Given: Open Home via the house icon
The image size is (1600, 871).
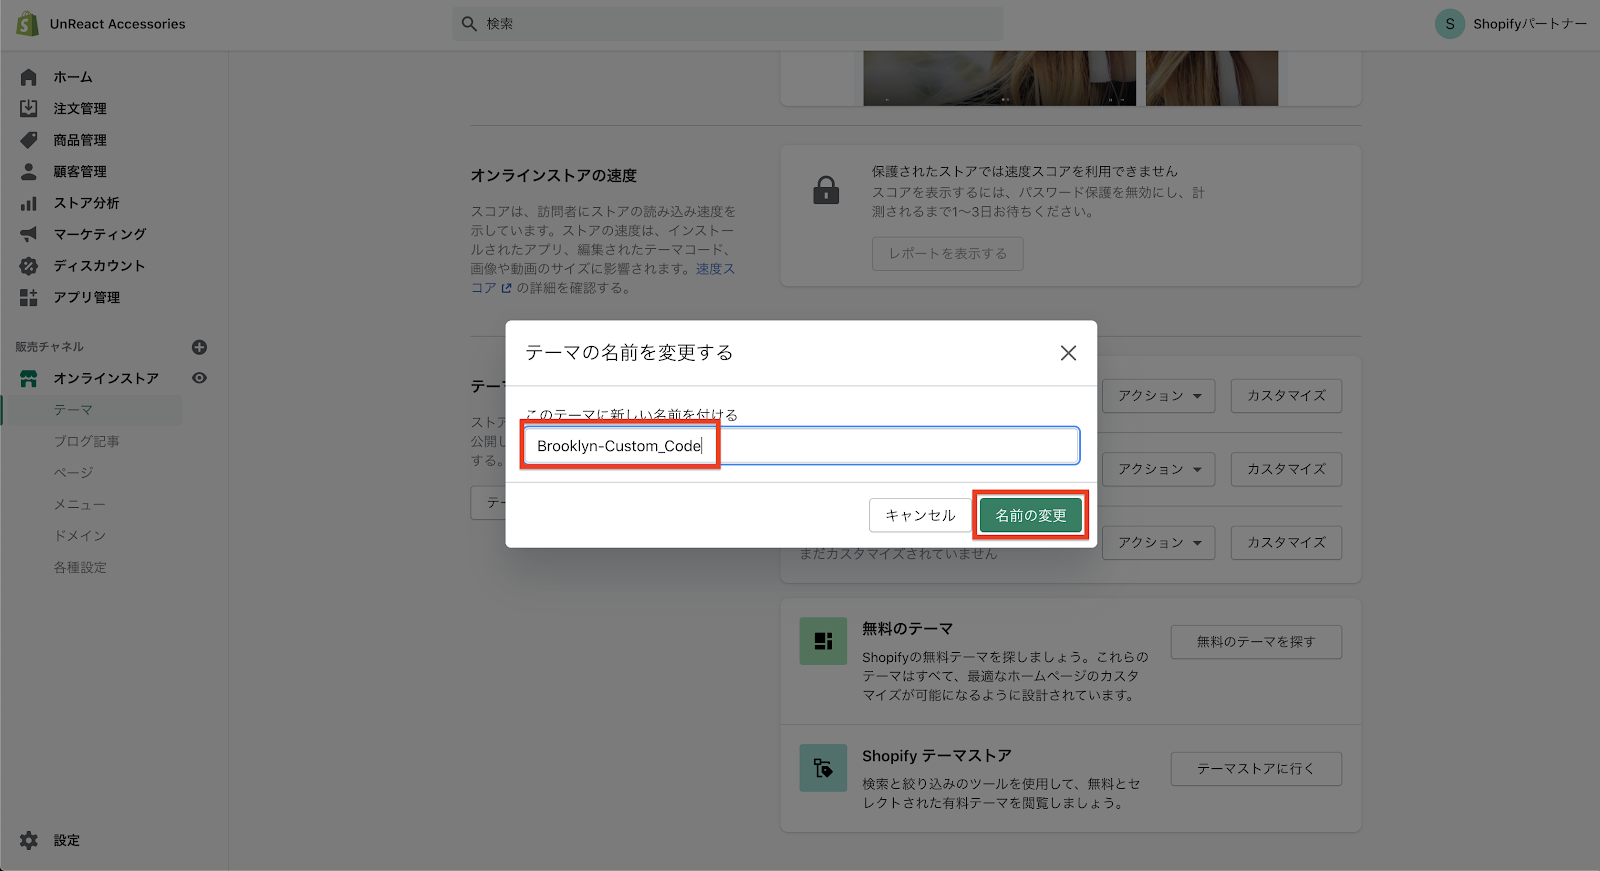Looking at the screenshot, I should click(29, 77).
